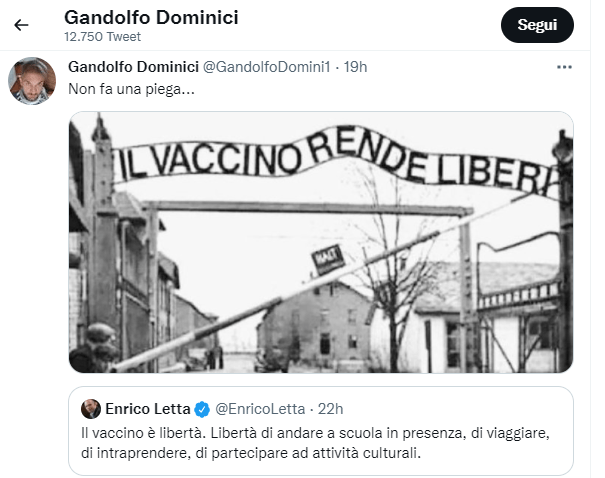The width and height of the screenshot is (605, 478).
Task: Click the header title Gandolfo Dominici
Action: pos(151,17)
